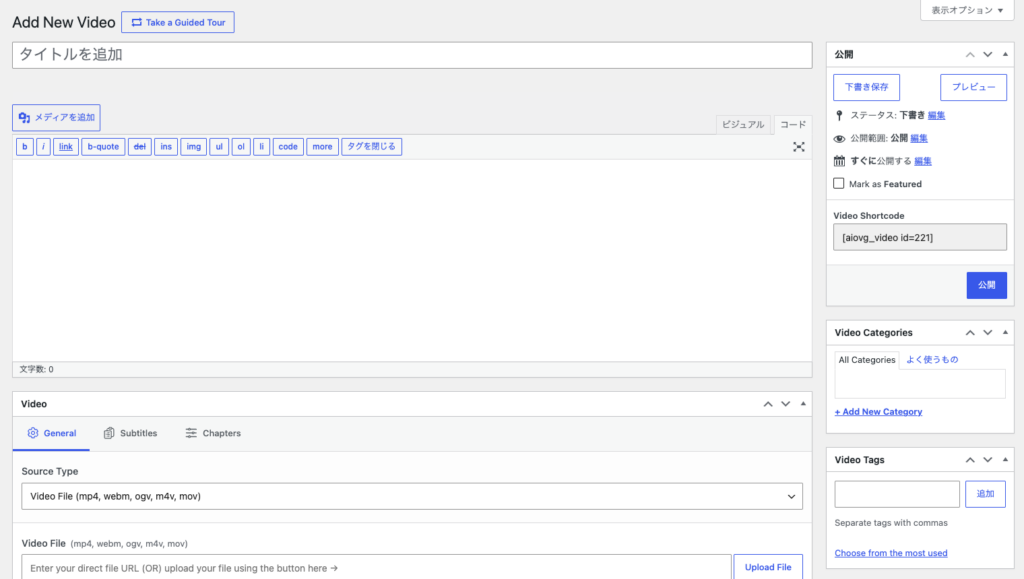This screenshot has width=1024, height=579.
Task: Click Choose from the most used
Action: click(x=891, y=553)
